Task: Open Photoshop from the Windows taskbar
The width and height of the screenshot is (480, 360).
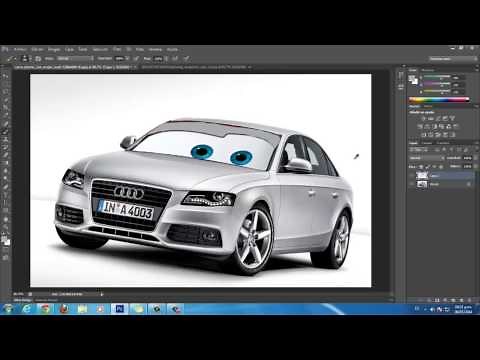Action: 119,309
